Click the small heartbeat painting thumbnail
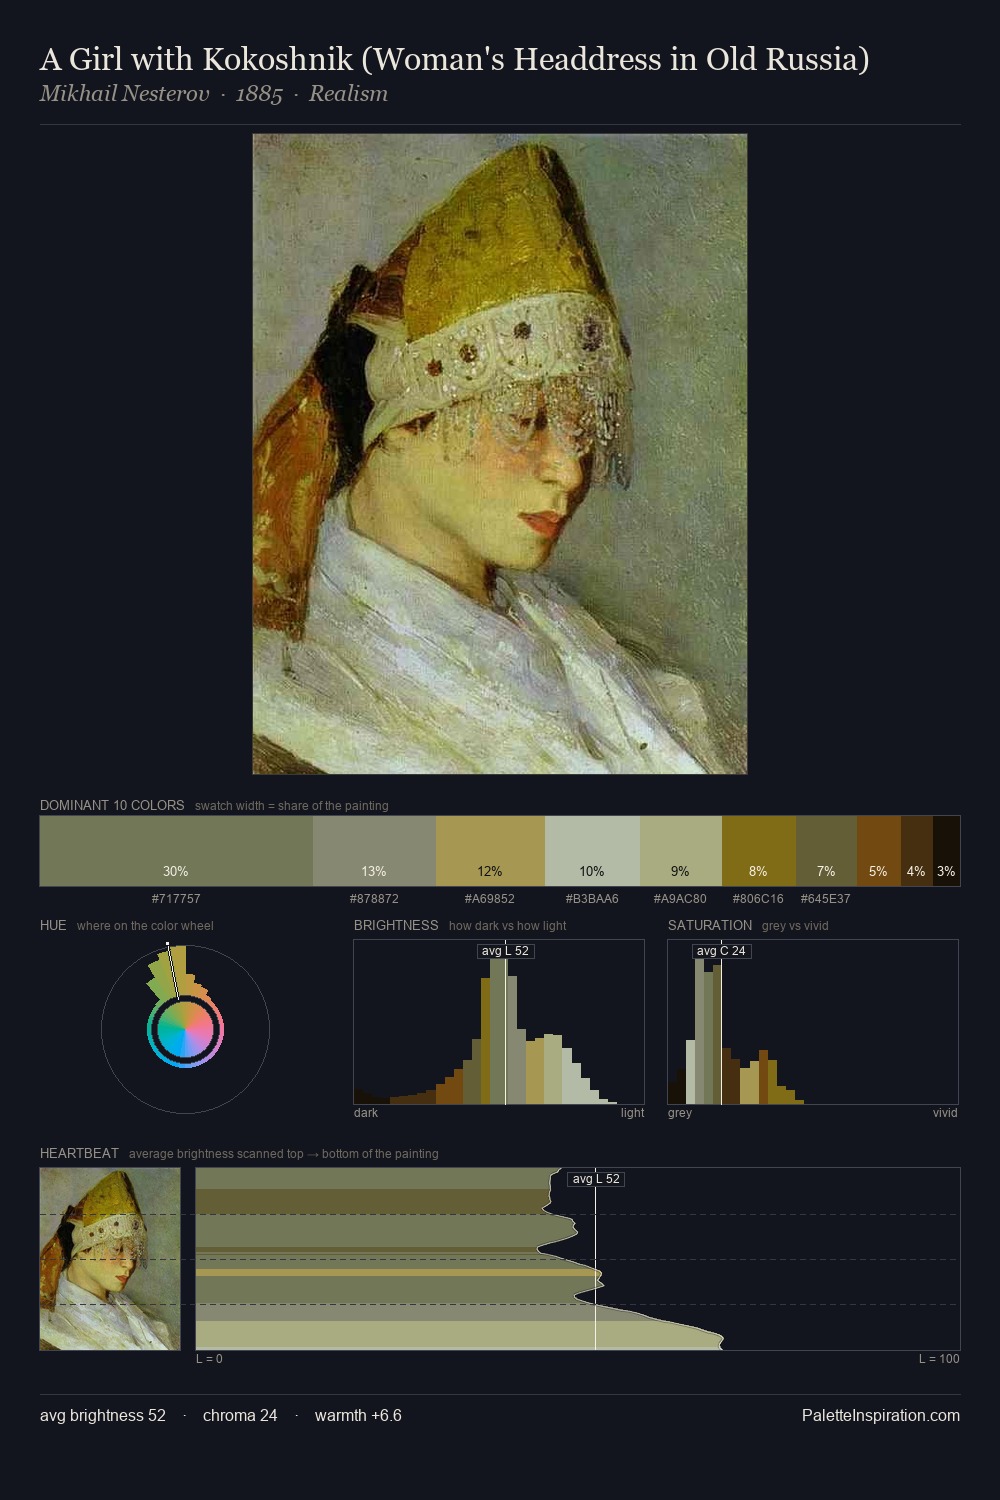 110,1259
